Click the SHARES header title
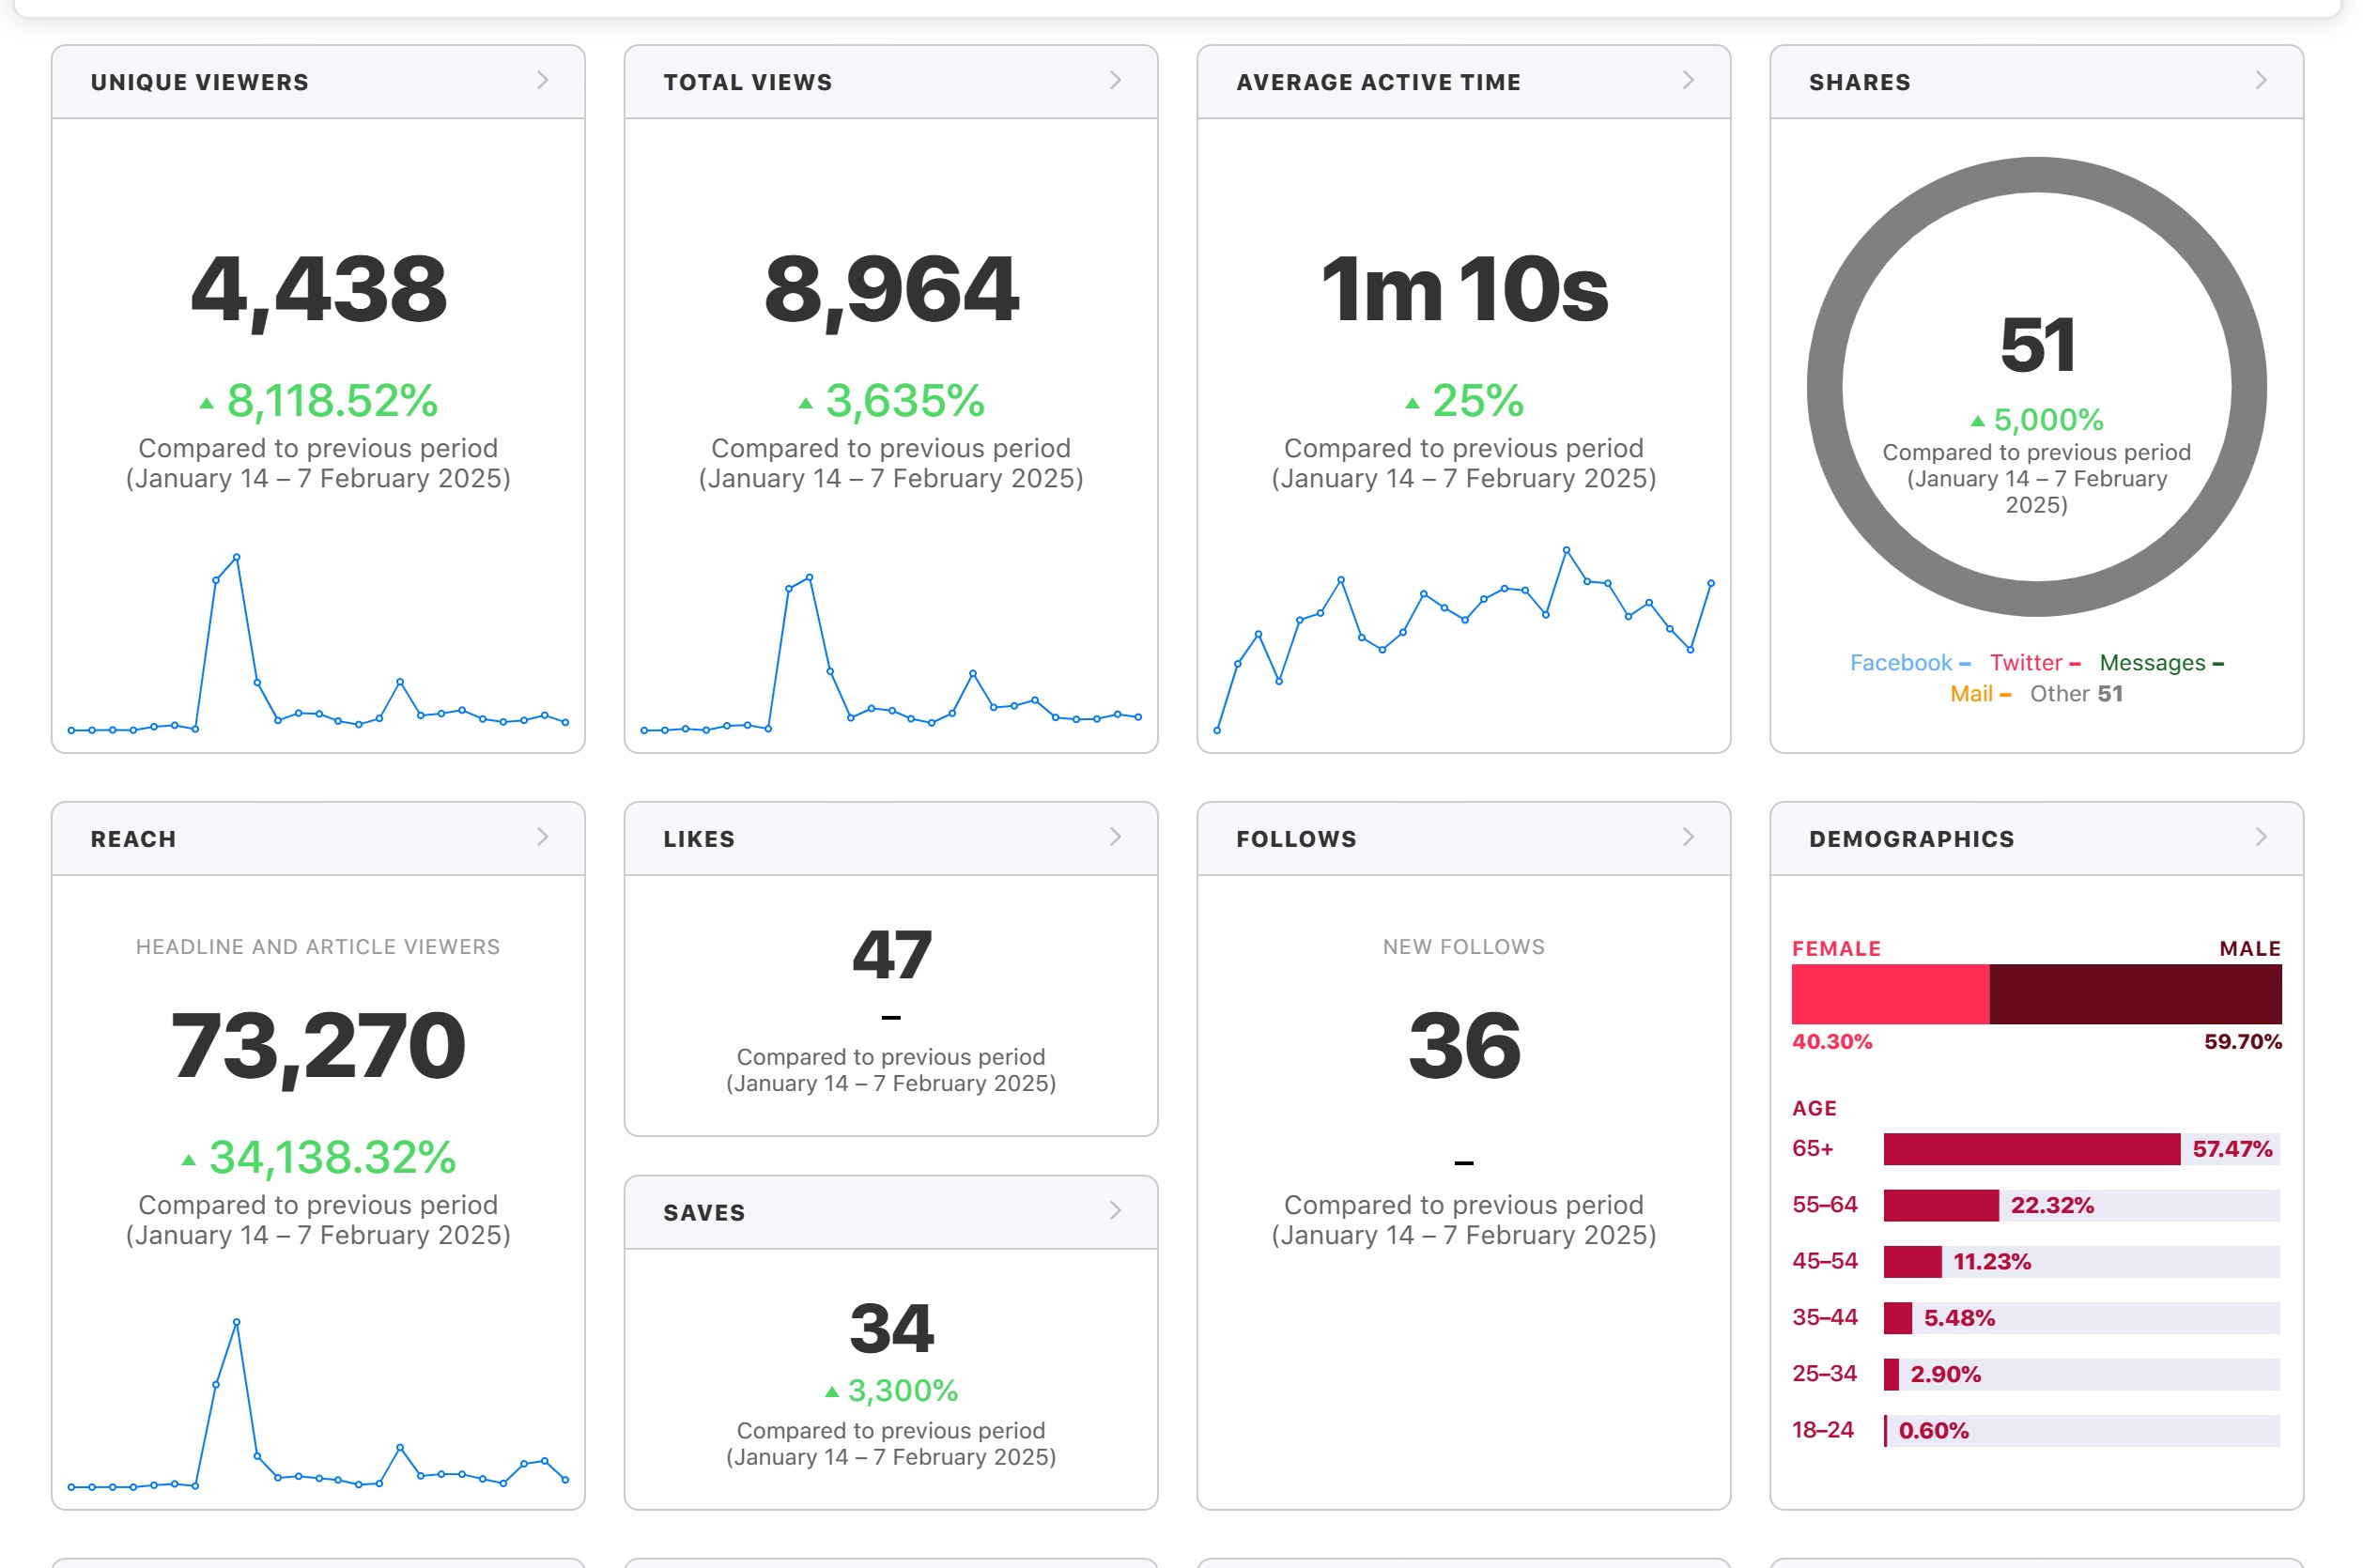The image size is (2363, 1568). pyautogui.click(x=1860, y=82)
